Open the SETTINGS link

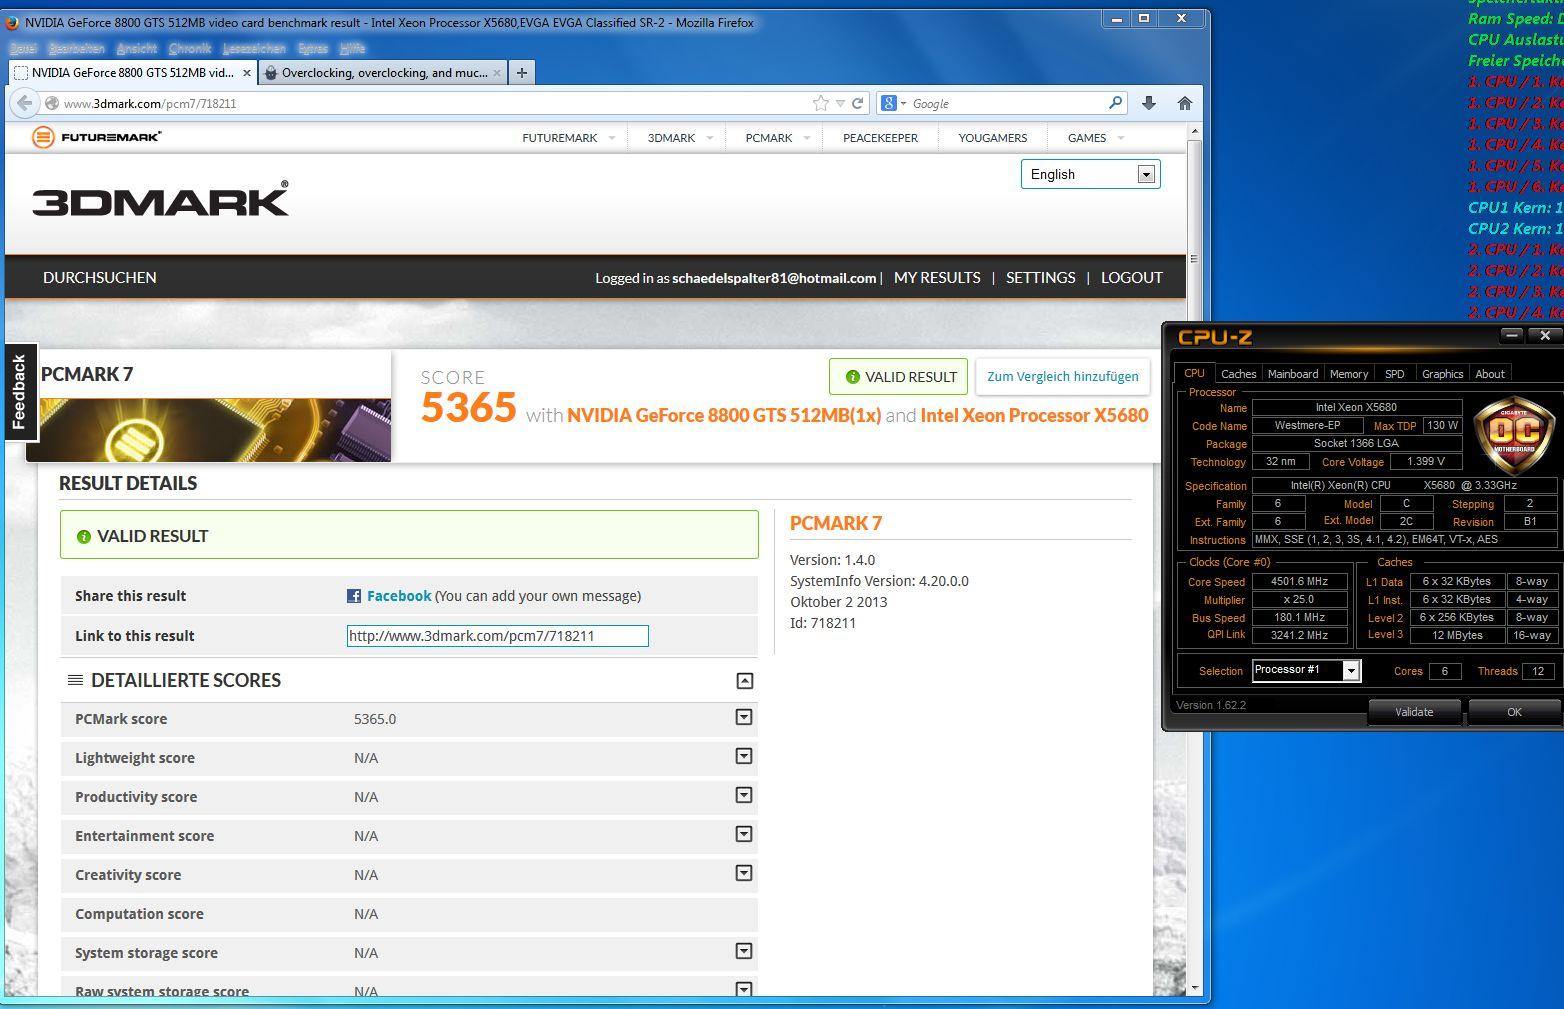click(1040, 278)
